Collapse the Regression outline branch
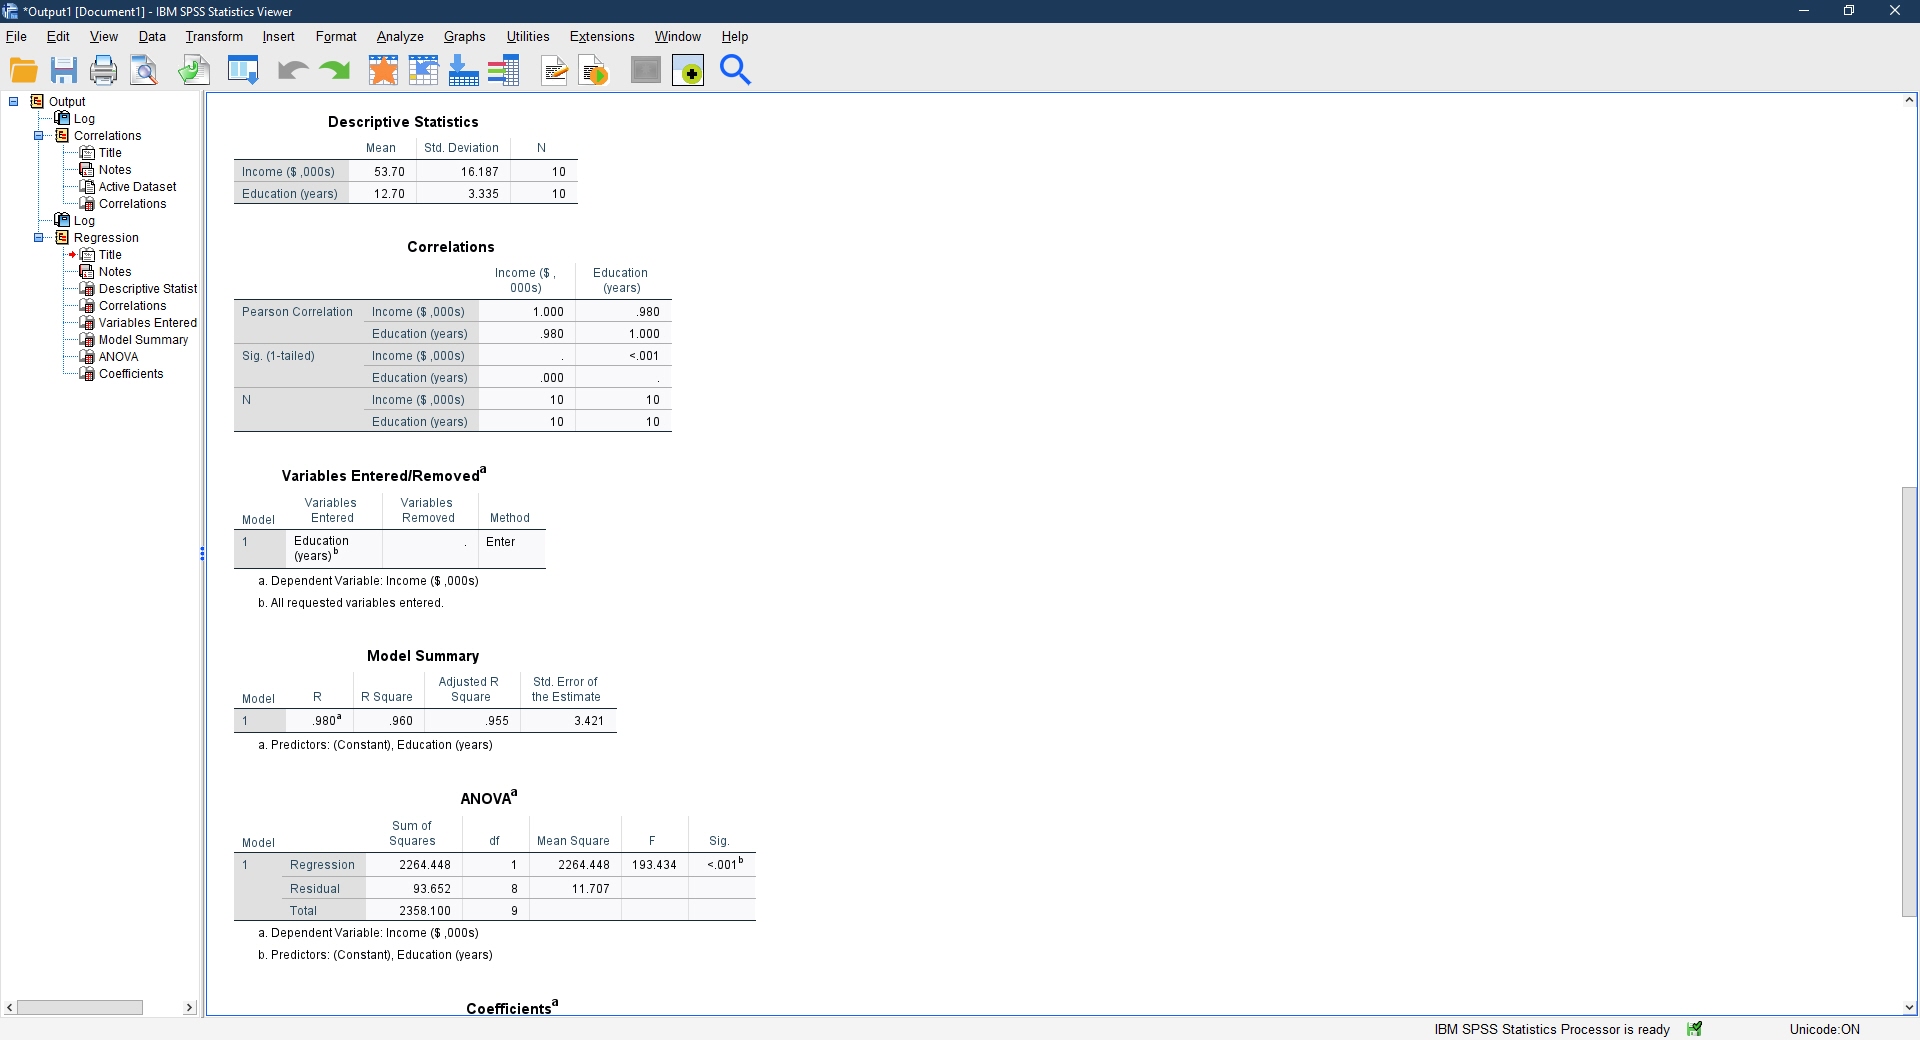The height and width of the screenshot is (1040, 1920). pyautogui.click(x=39, y=237)
